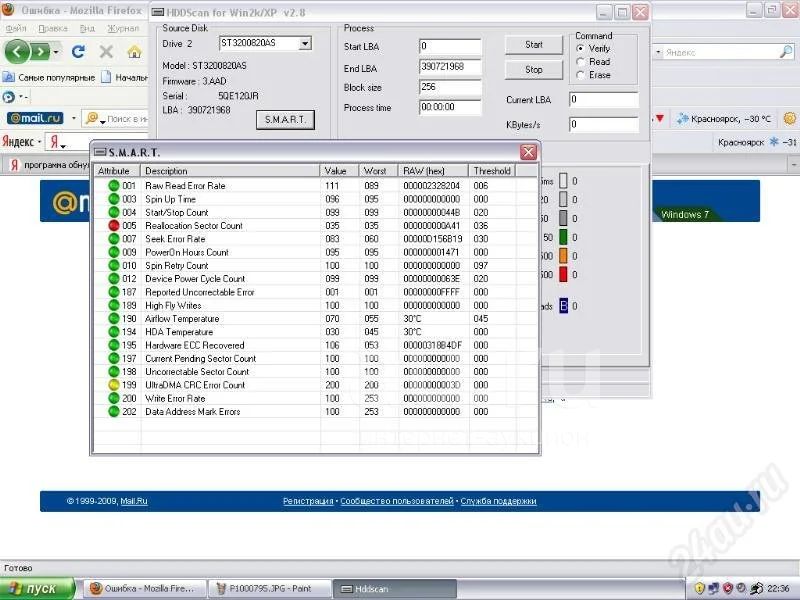Open Yandex search engine dropdown arrow
The width and height of the screenshot is (800, 600).
[x=659, y=52]
